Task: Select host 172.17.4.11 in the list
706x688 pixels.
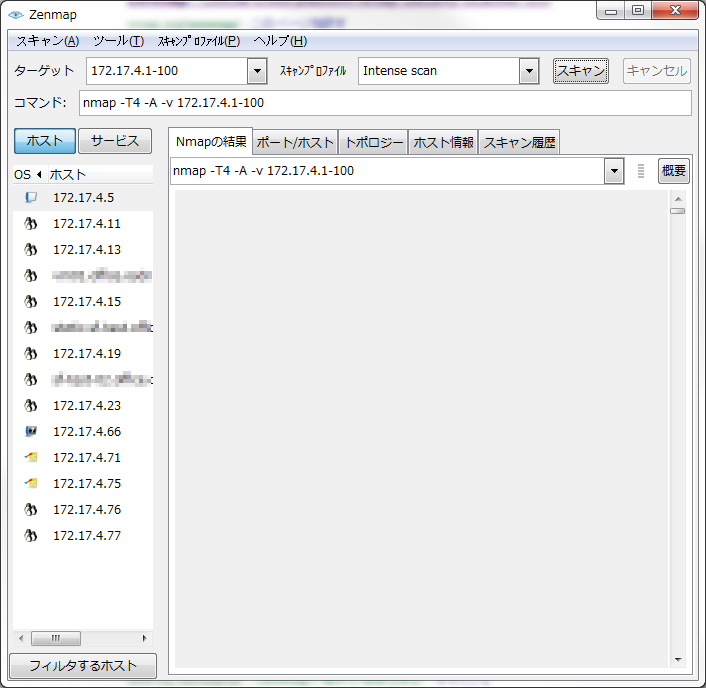Action: coord(83,224)
